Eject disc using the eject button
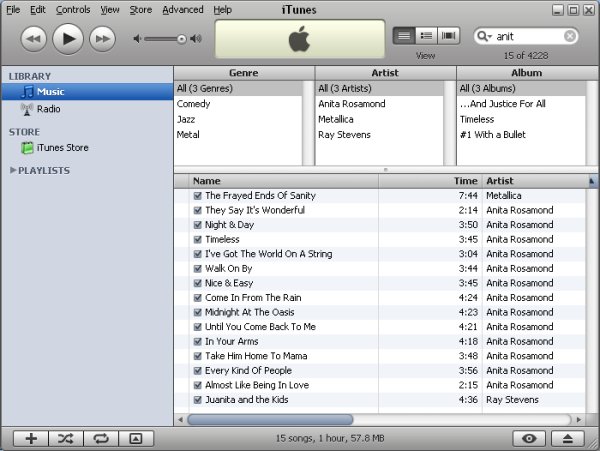Viewport: 600px width, 451px height. tap(568, 438)
